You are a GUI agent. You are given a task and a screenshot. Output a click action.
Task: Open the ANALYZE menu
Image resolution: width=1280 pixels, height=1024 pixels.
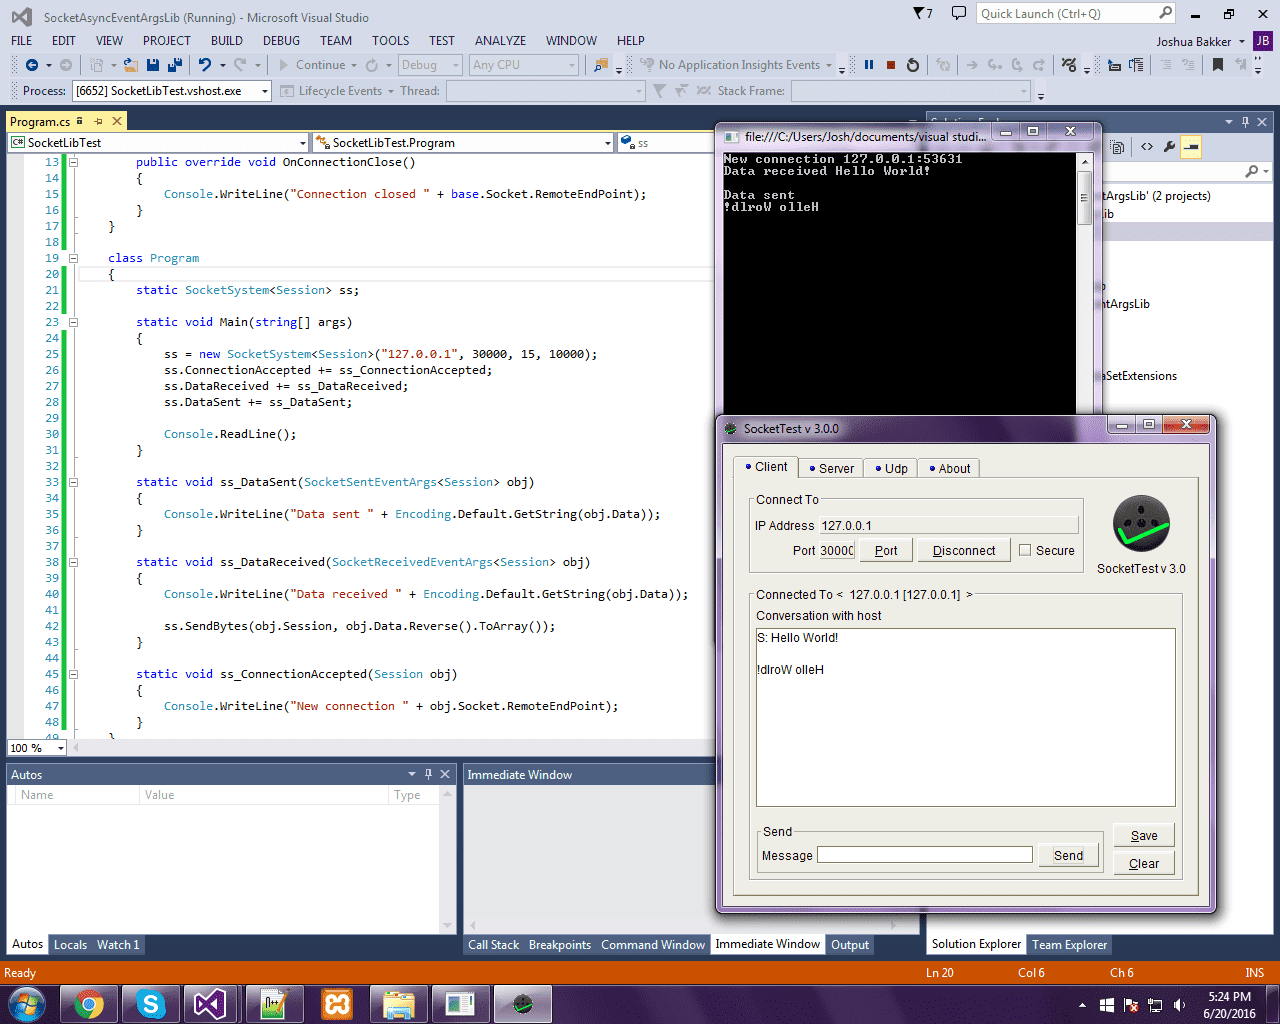point(500,41)
